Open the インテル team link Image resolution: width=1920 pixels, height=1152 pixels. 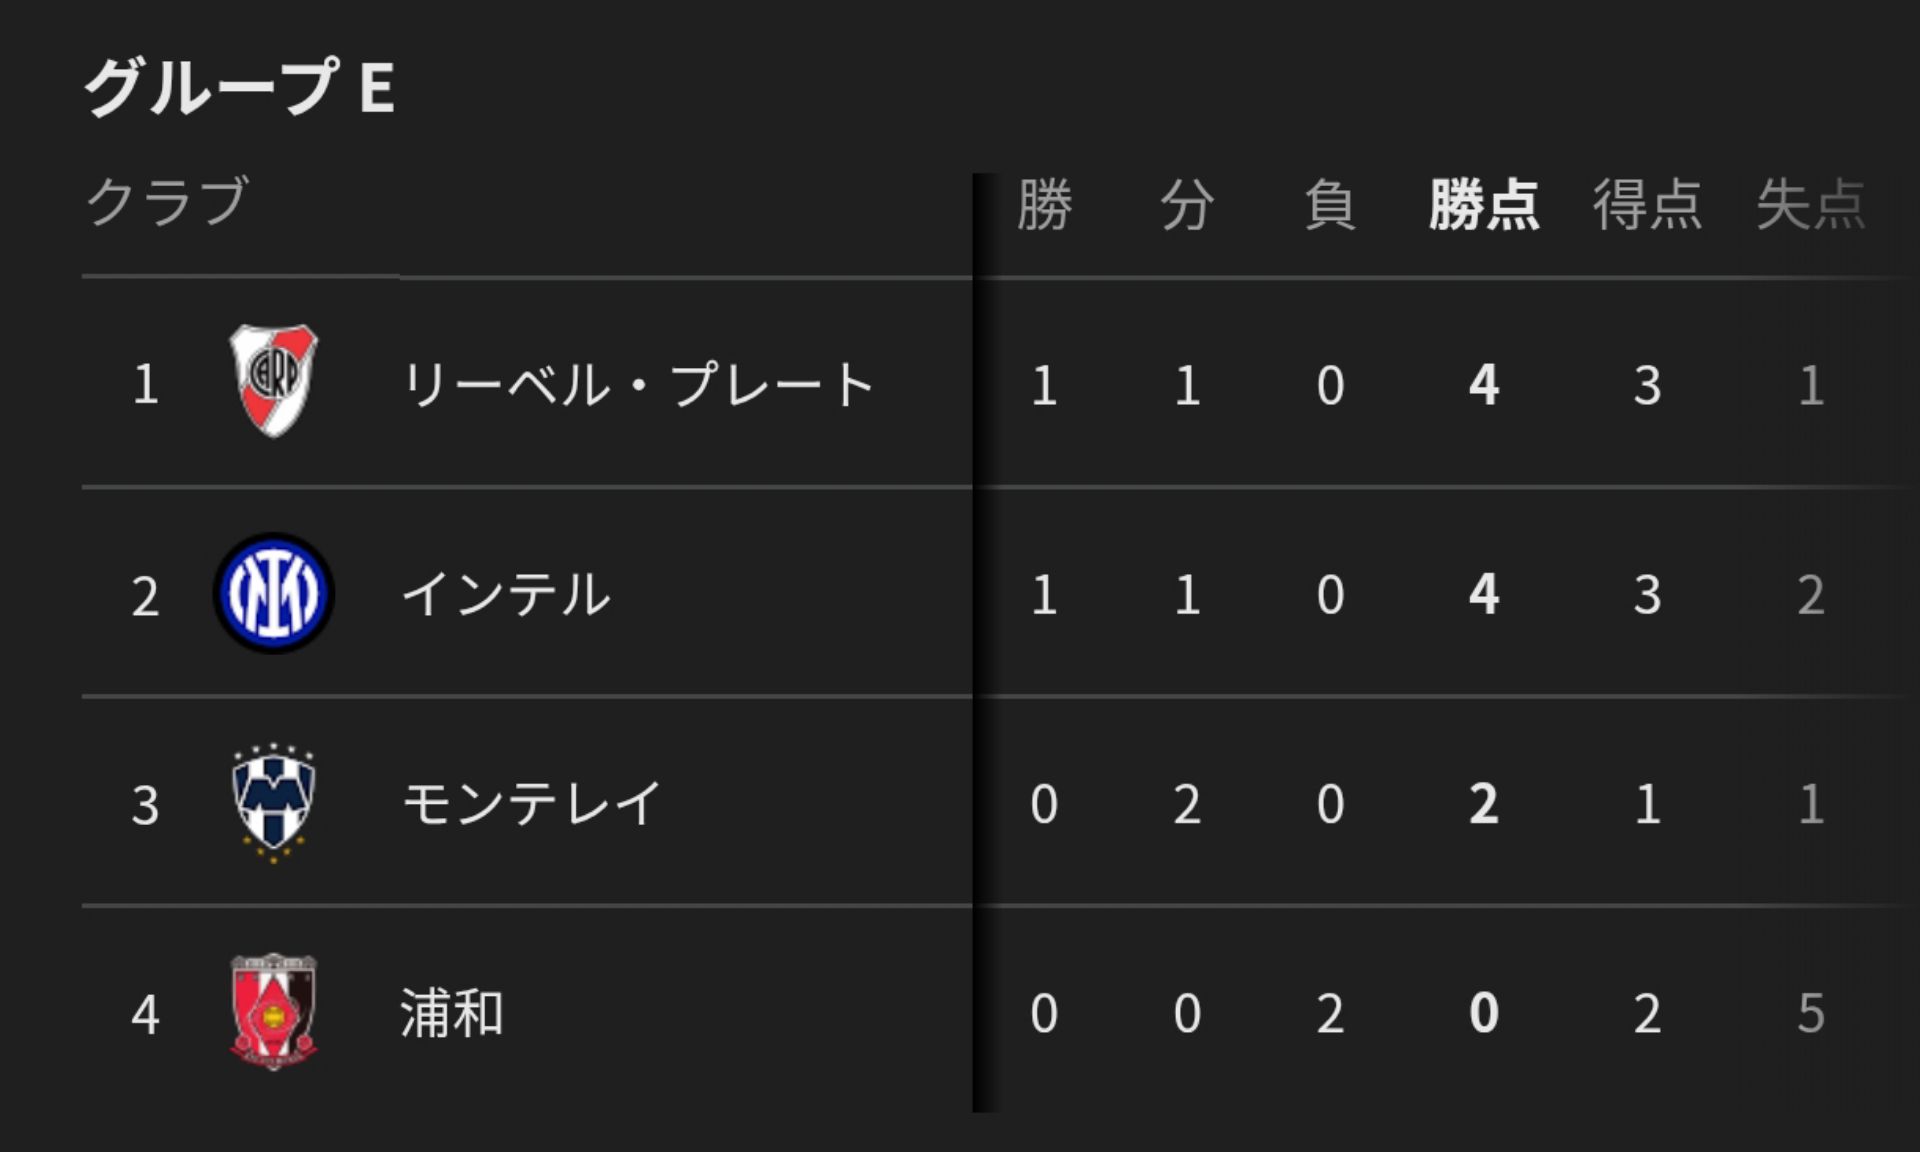(505, 594)
